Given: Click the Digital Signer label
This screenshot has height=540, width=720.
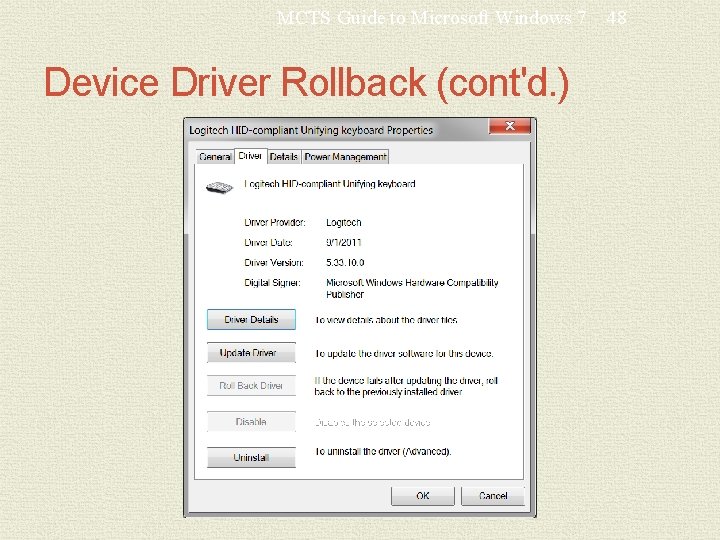Looking at the screenshot, I should pos(272,283).
